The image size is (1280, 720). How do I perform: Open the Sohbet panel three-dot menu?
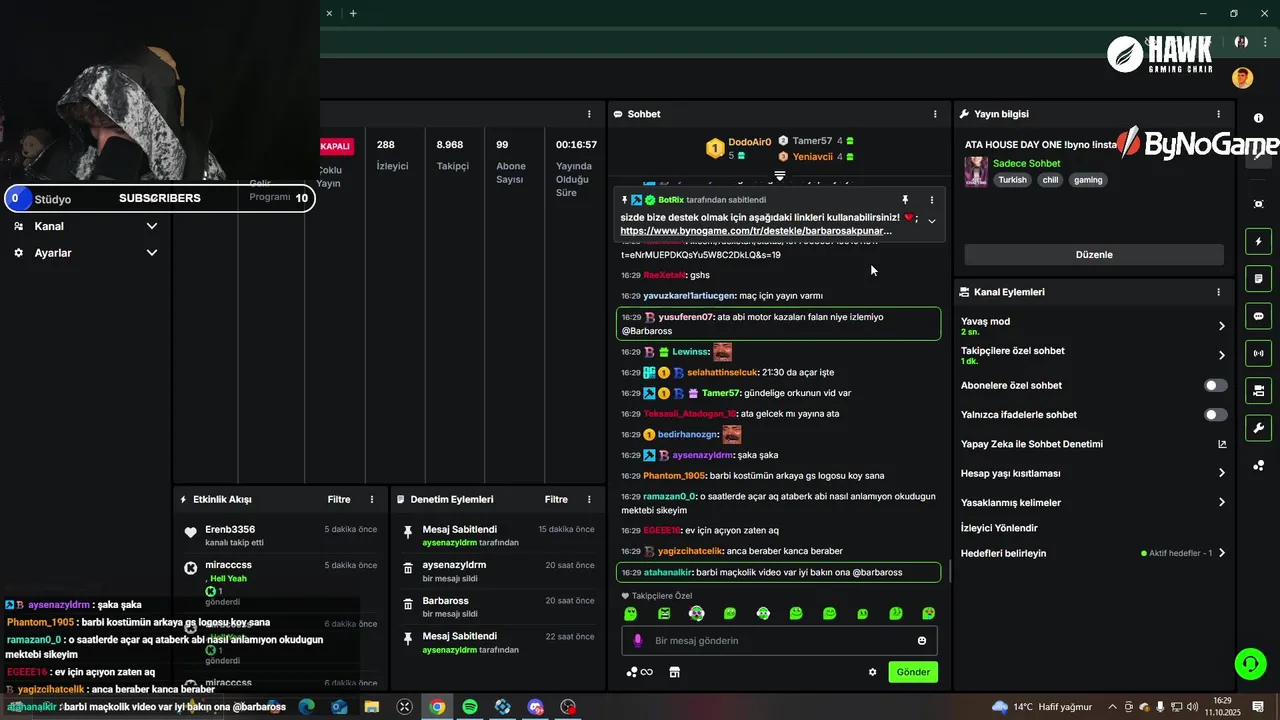pyautogui.click(x=935, y=114)
